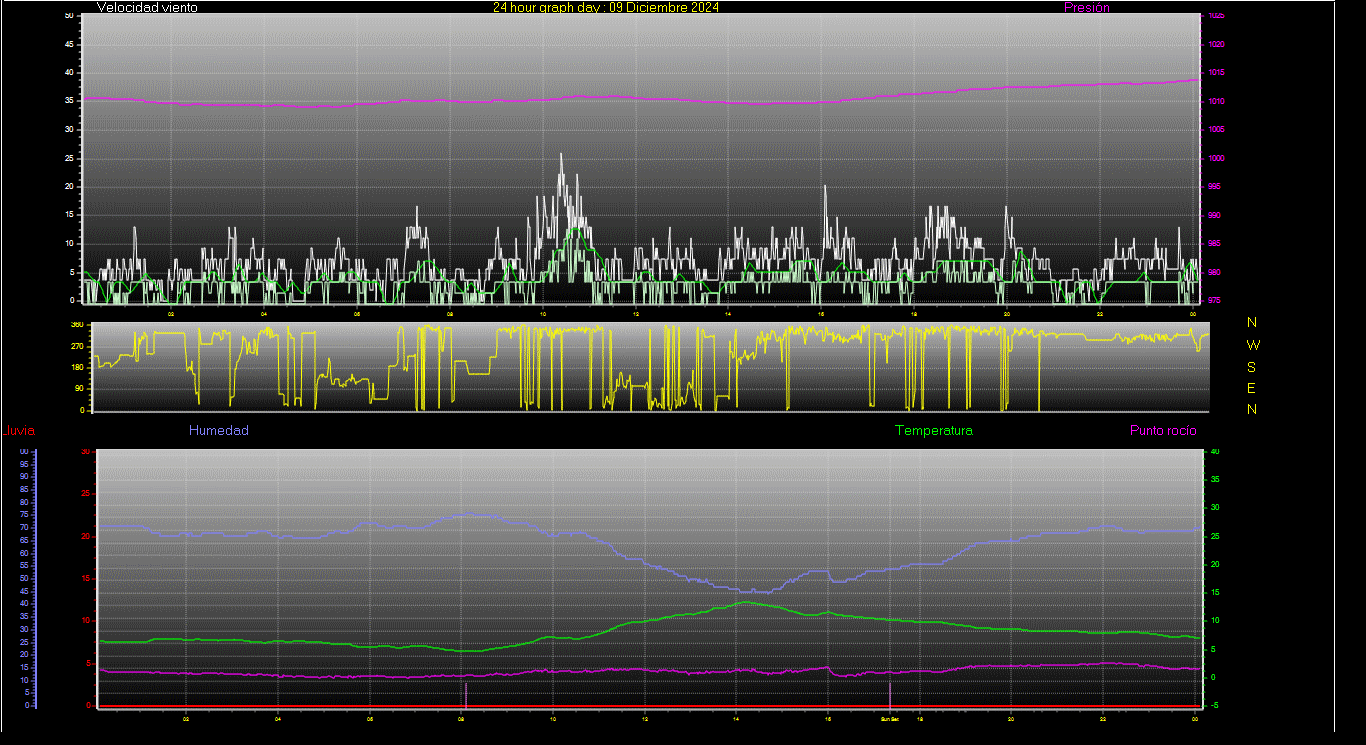The image size is (1366, 745).
Task: Select pressure axis value "985"
Action: coord(1214,244)
